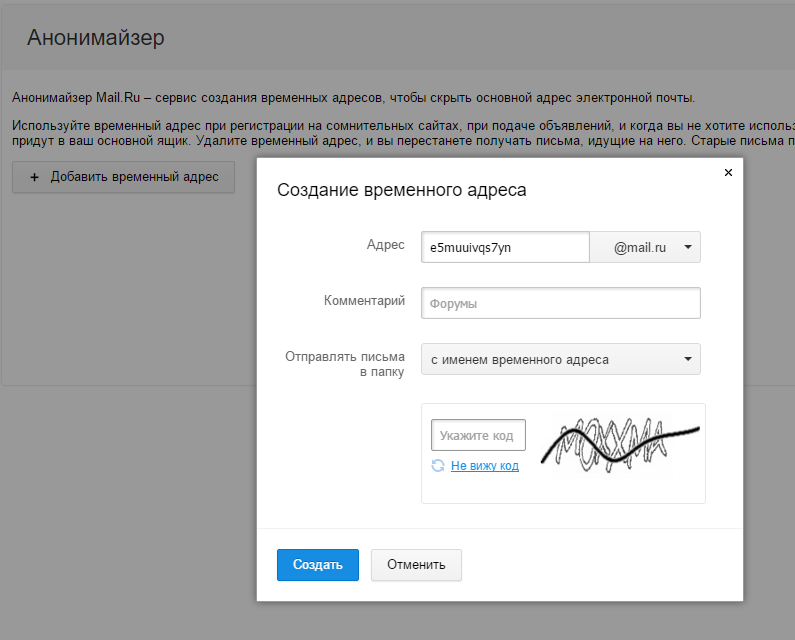Click the 'Анонимайзер' page heading
This screenshot has height=640, width=795.
pyautogui.click(x=96, y=38)
